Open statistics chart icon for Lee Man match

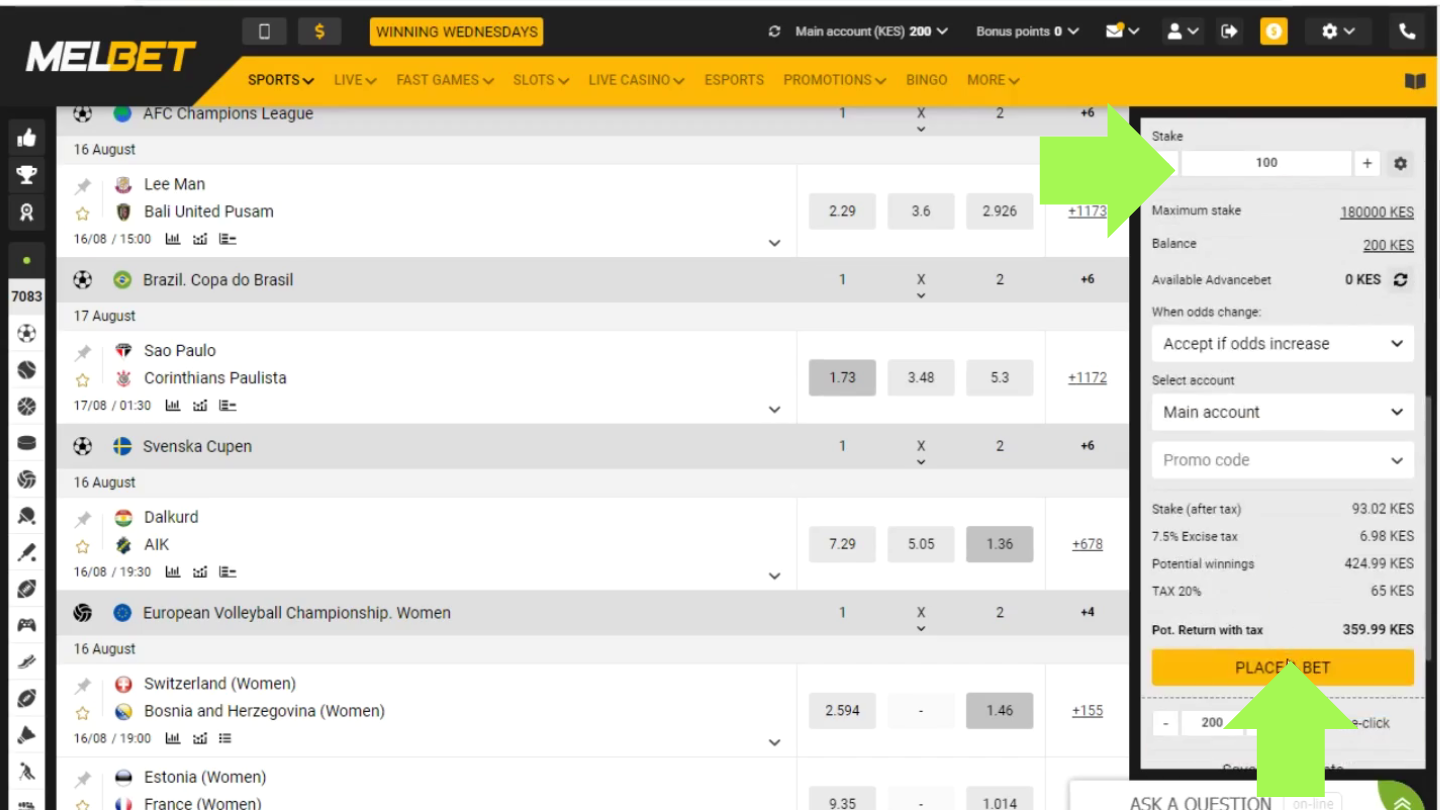[x=173, y=239]
